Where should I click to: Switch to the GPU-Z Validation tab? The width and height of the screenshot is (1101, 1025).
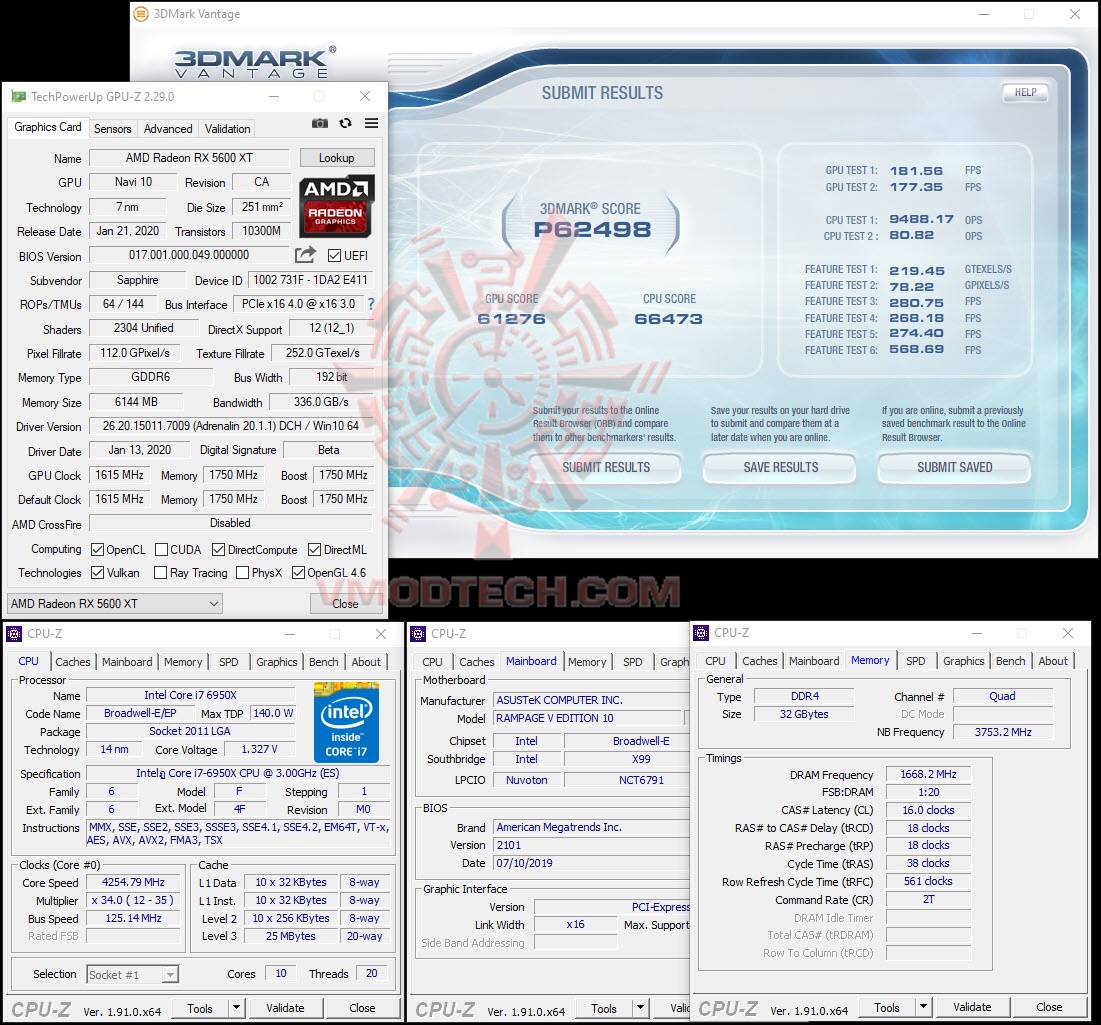click(228, 128)
